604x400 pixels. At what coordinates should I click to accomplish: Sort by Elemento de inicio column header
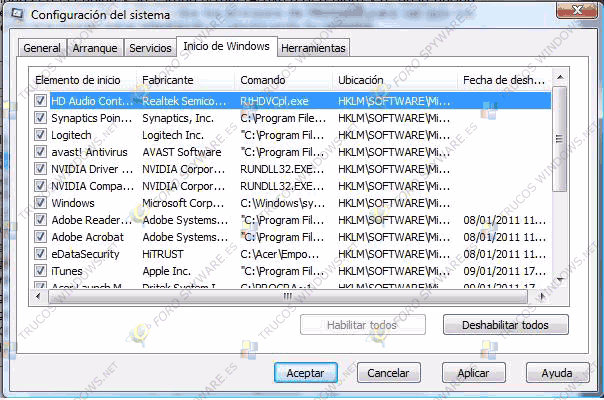[x=82, y=80]
